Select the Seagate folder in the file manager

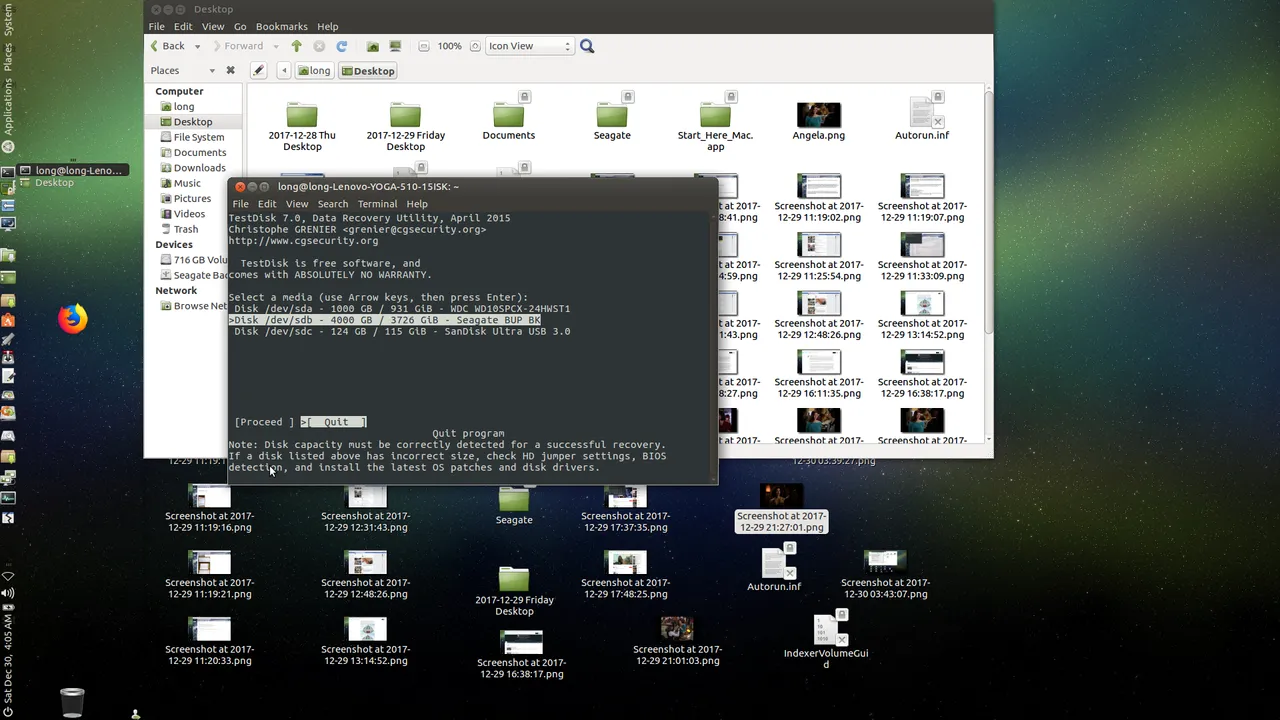tap(612, 121)
